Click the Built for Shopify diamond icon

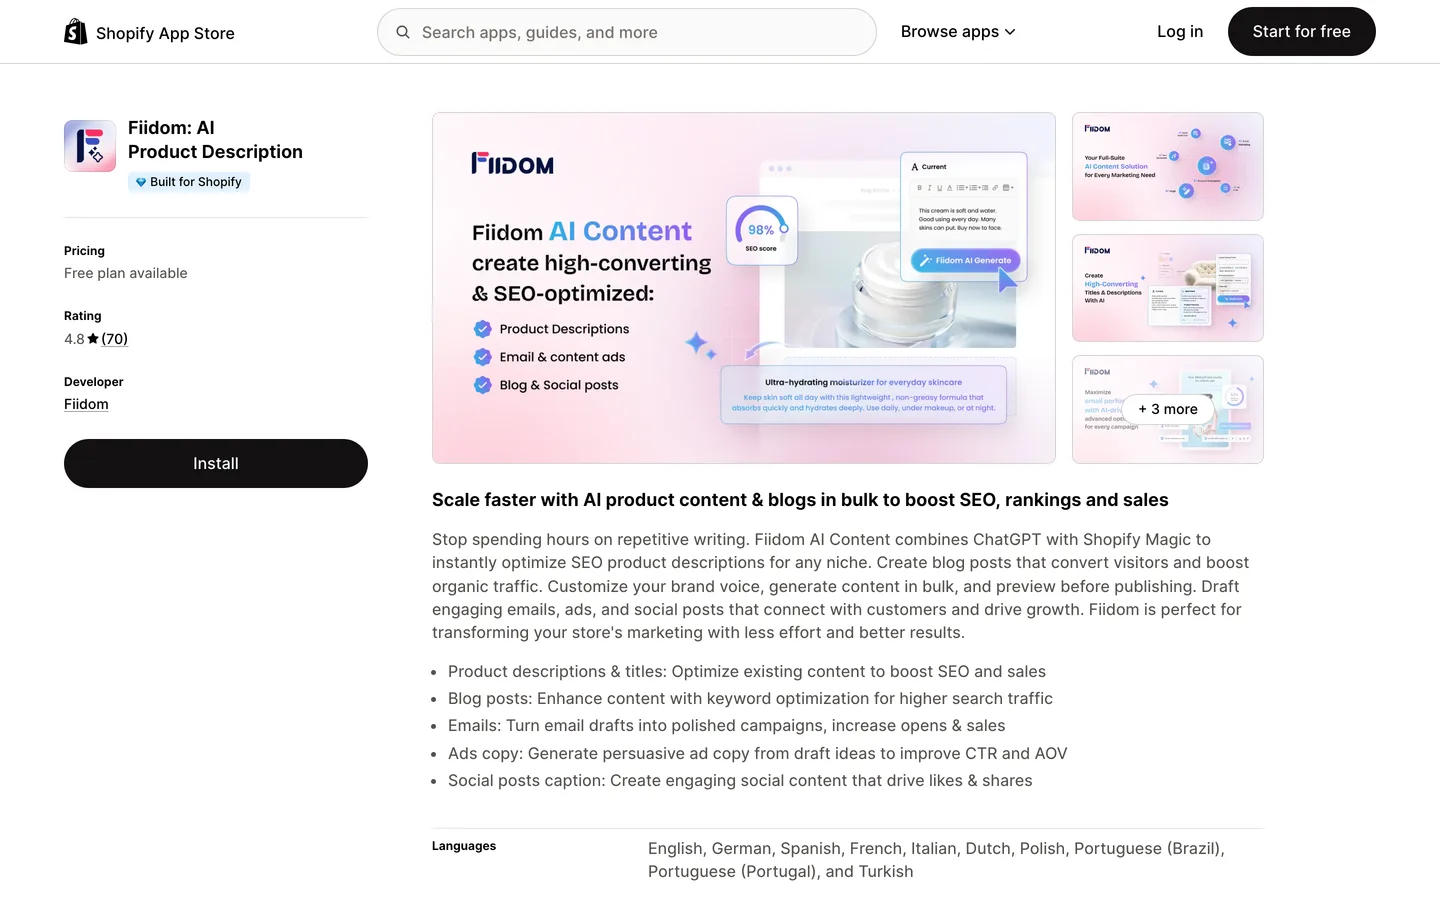coord(141,182)
